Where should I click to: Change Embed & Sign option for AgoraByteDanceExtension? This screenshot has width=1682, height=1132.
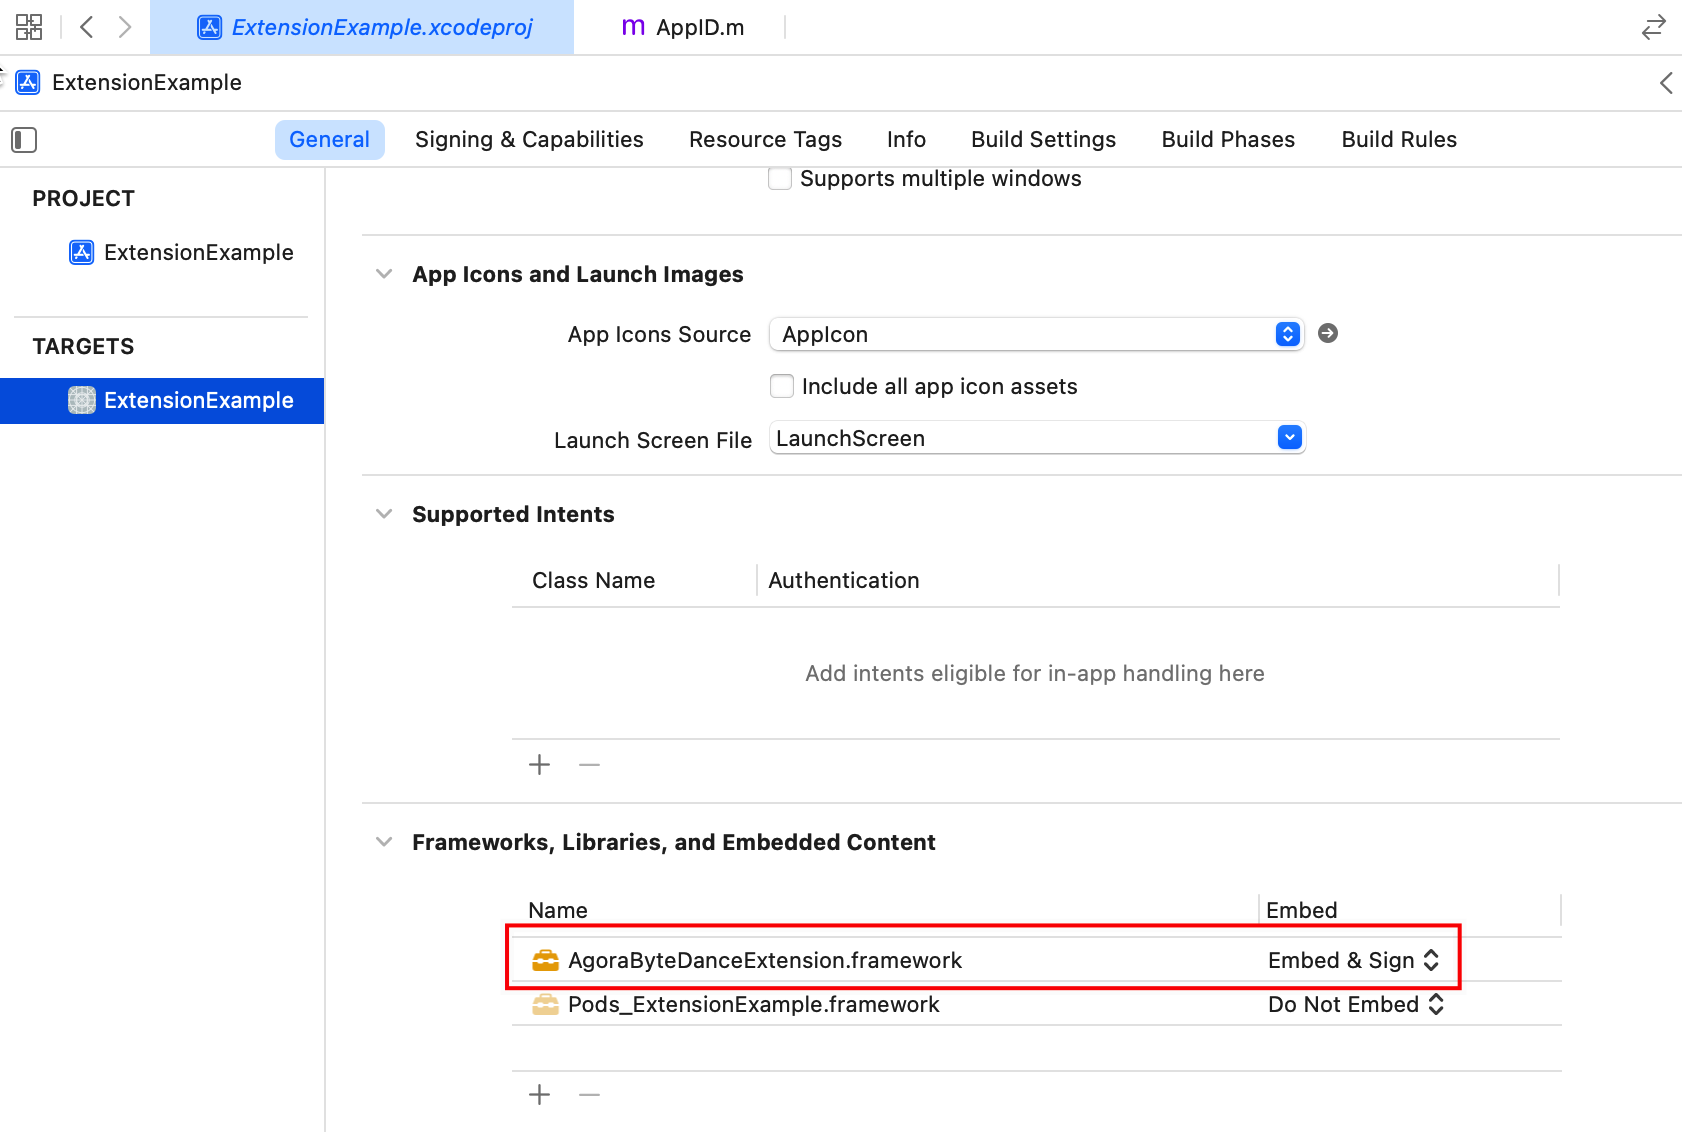point(1354,960)
